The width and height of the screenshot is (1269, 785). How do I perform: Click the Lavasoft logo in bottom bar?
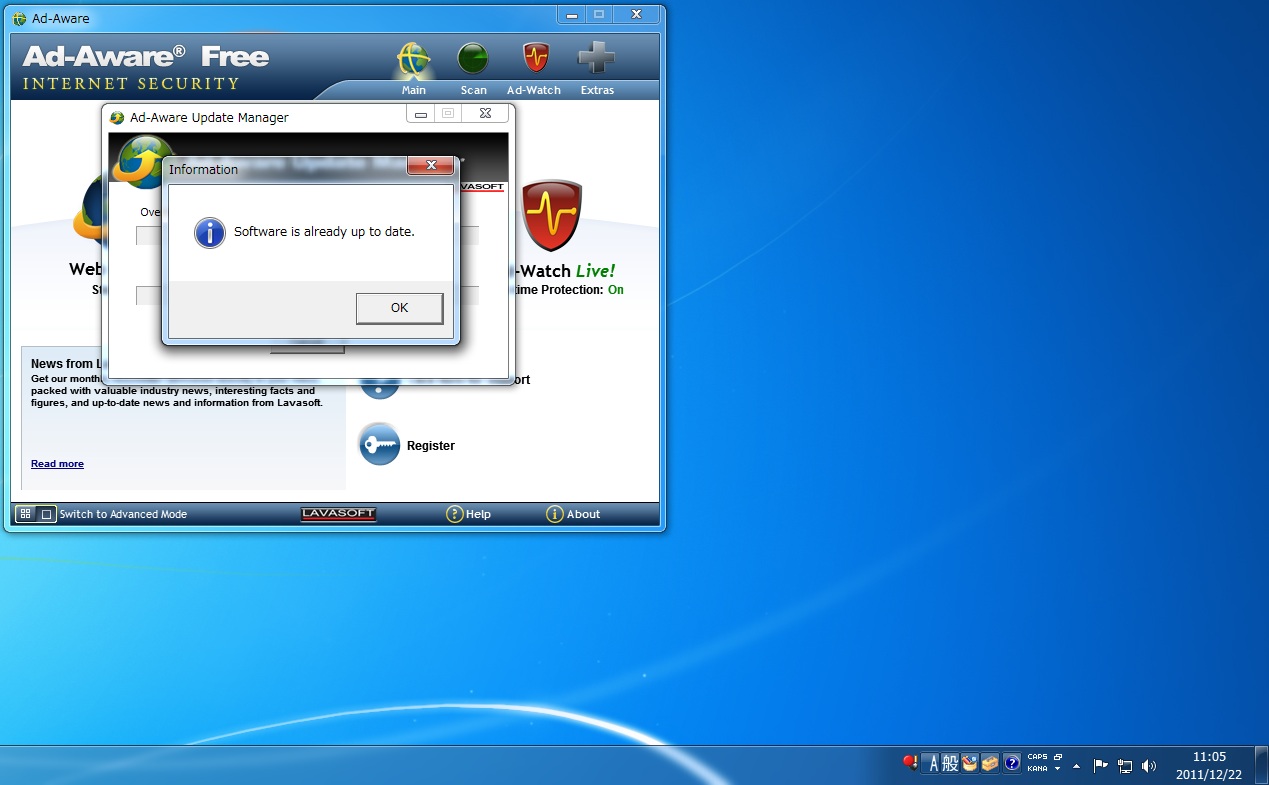pos(338,514)
